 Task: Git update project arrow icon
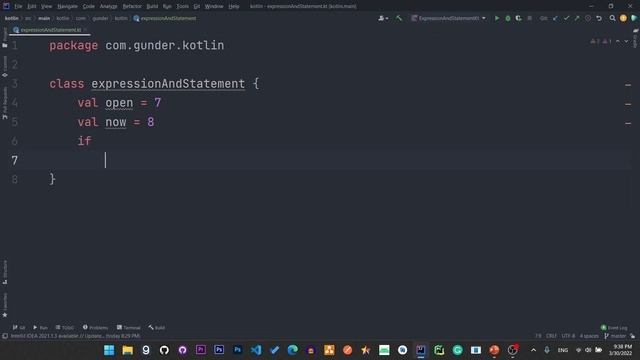click(555, 18)
